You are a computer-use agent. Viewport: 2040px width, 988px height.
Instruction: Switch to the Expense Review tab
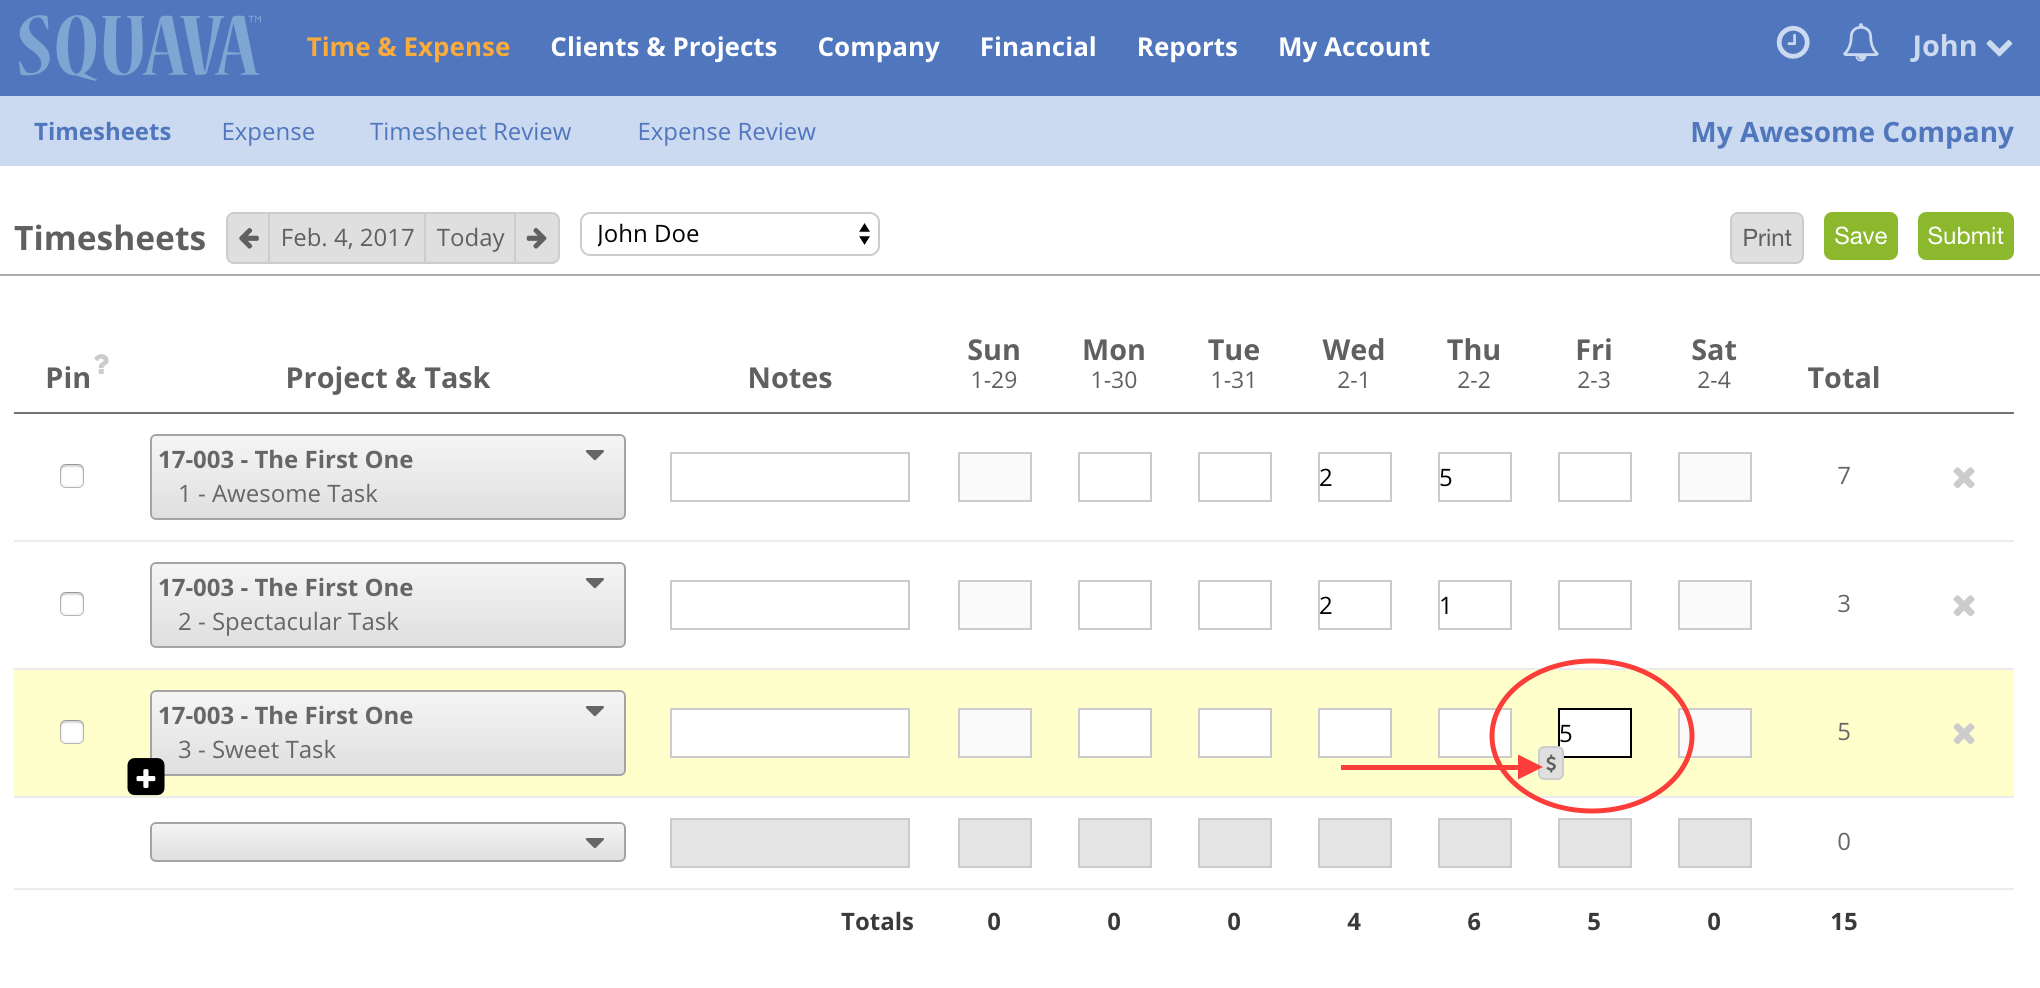pyautogui.click(x=727, y=131)
